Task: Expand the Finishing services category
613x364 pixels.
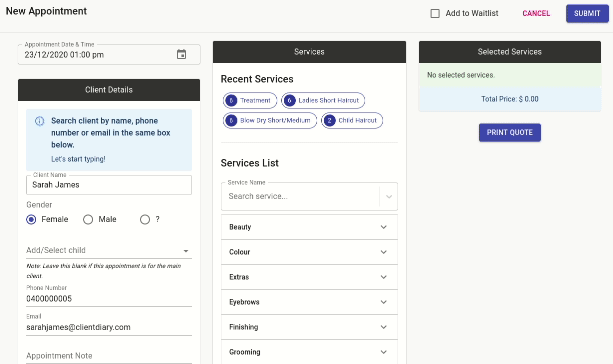Action: point(309,327)
